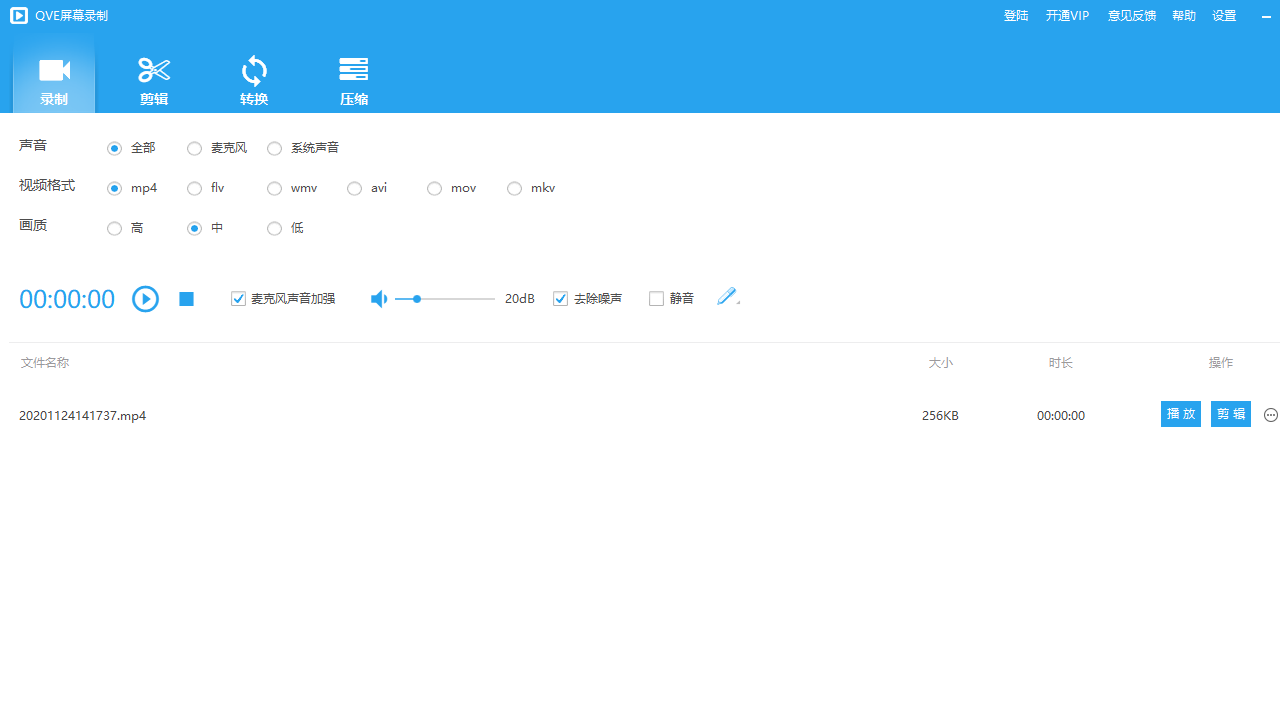1280x720 pixels.
Task: Open the 帮助 help menu
Action: click(x=1184, y=16)
